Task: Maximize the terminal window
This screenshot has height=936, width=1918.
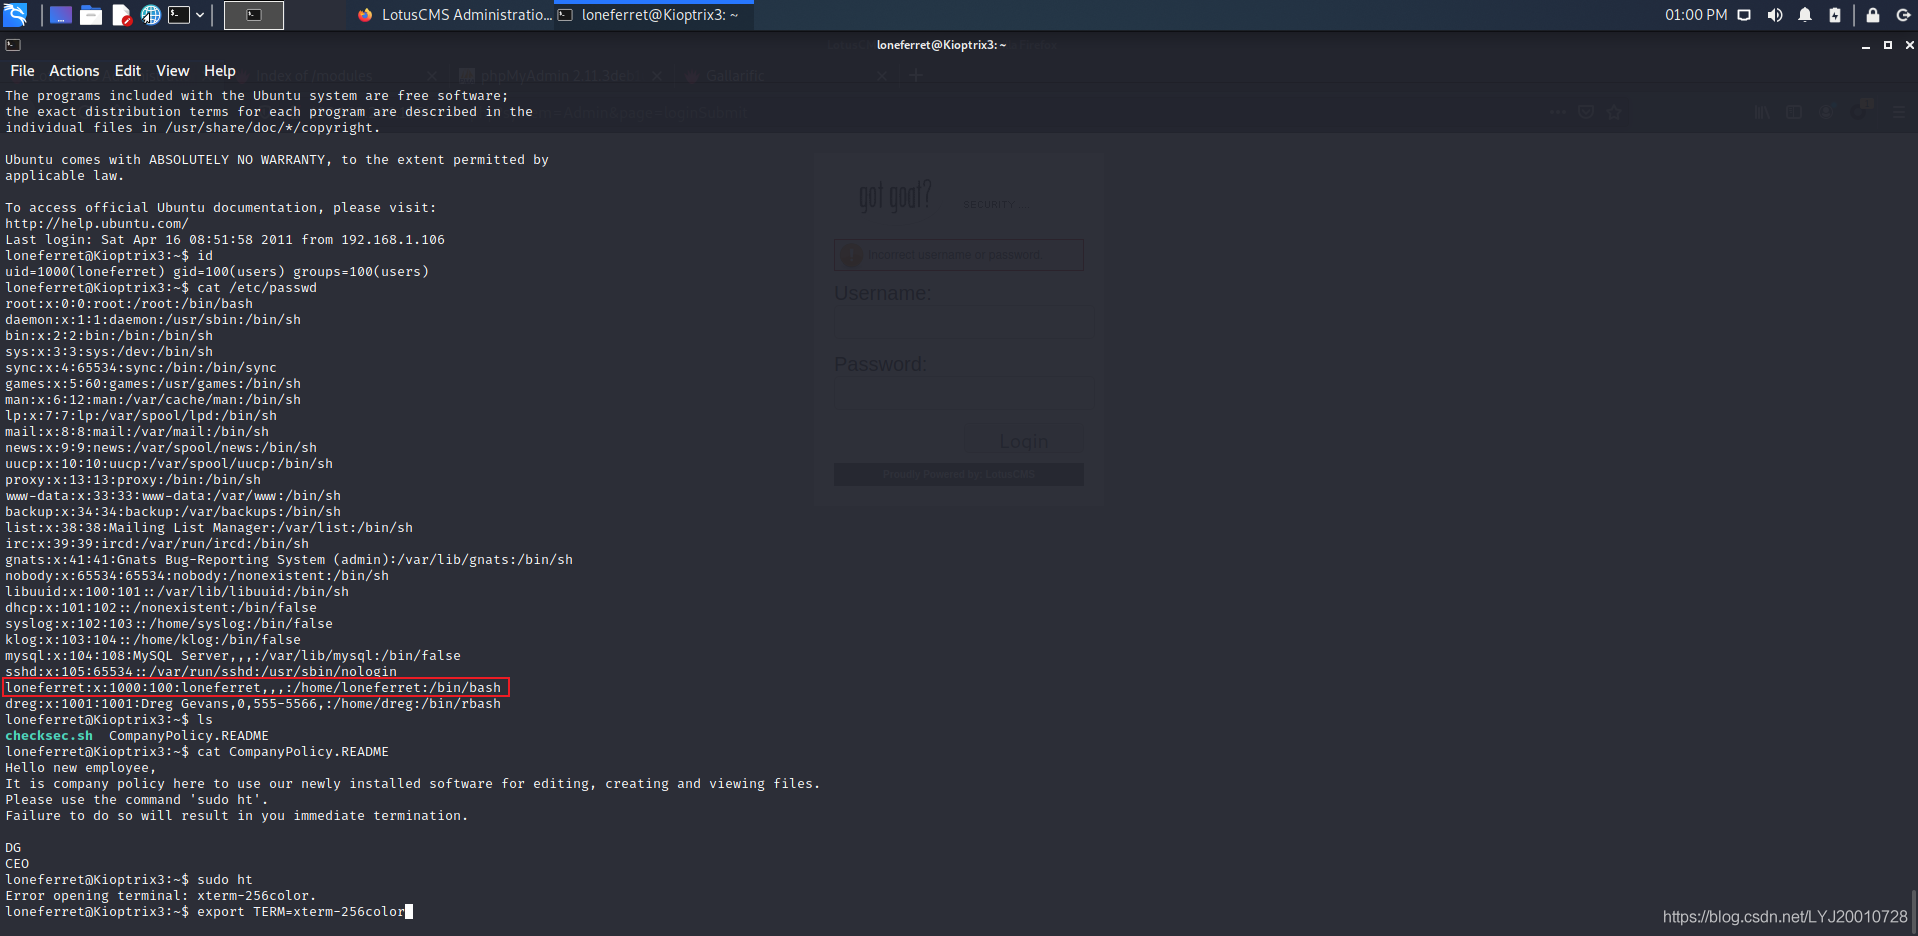Action: click(x=1888, y=45)
